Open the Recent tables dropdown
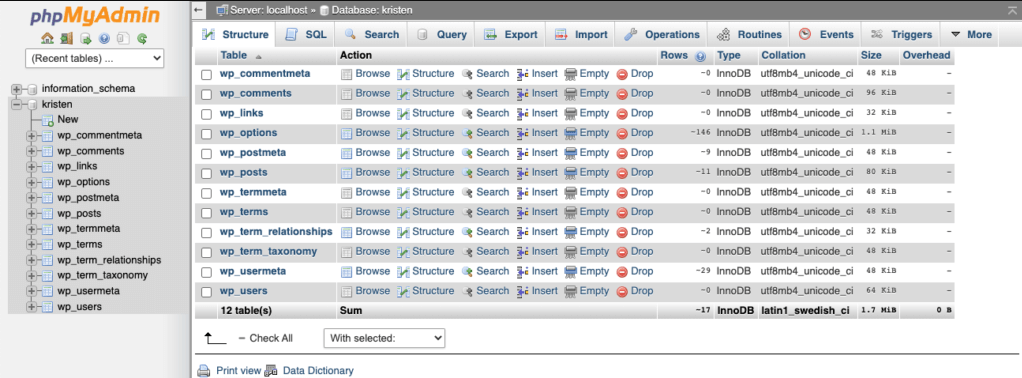Viewport: 1022px width, 378px height. pyautogui.click(x=95, y=58)
